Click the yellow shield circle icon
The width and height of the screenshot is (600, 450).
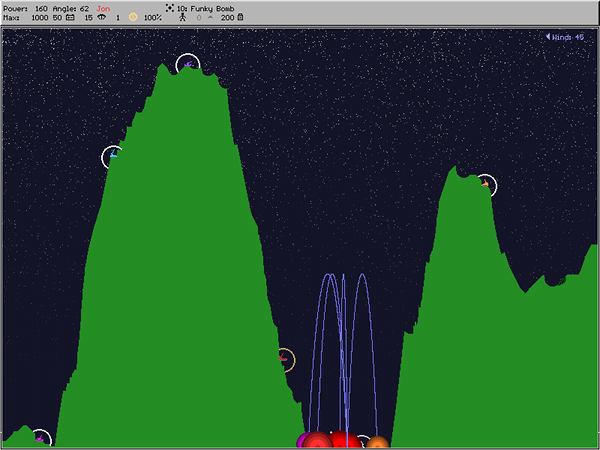[x=133, y=18]
